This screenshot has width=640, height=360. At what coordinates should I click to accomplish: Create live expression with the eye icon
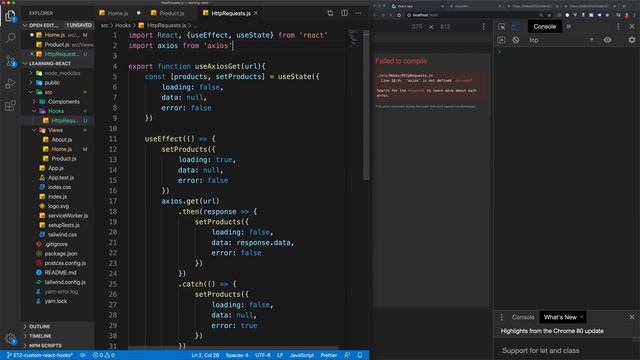click(607, 40)
